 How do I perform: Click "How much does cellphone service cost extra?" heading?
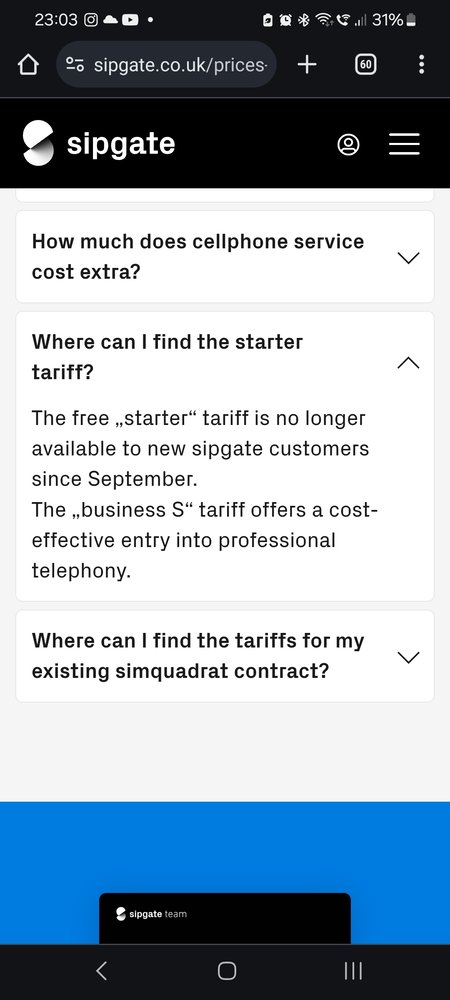point(198,257)
